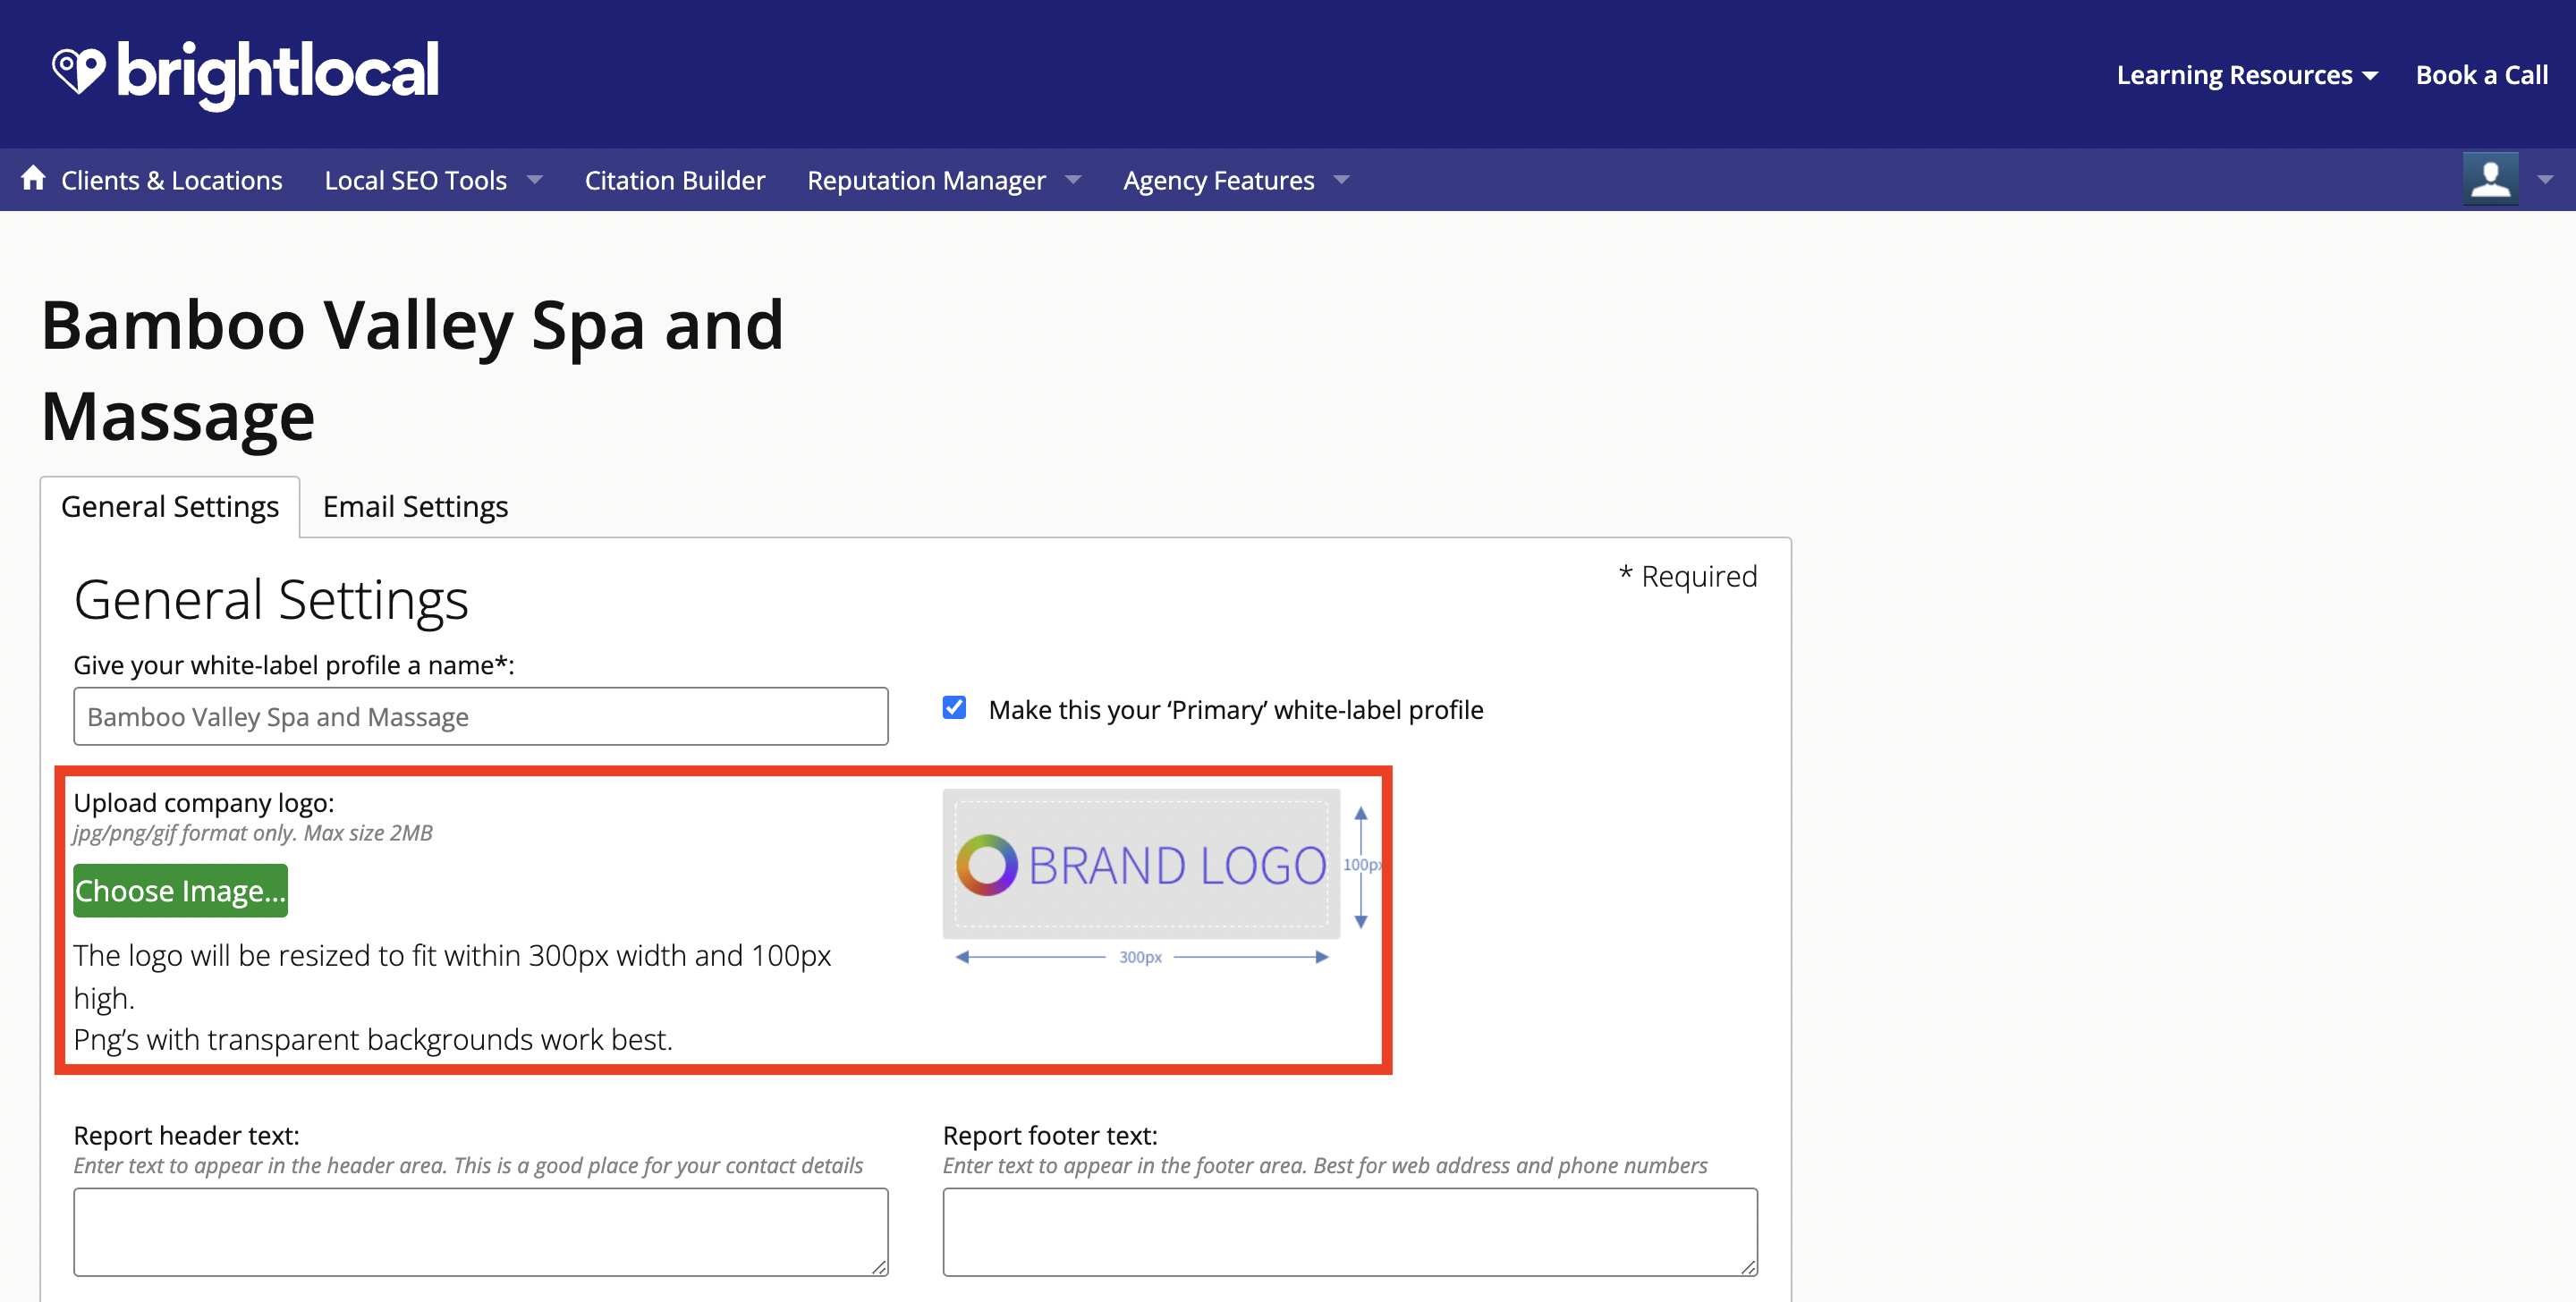The height and width of the screenshot is (1302, 2576).
Task: Expand the Reputation Manager menu
Action: pos(944,180)
